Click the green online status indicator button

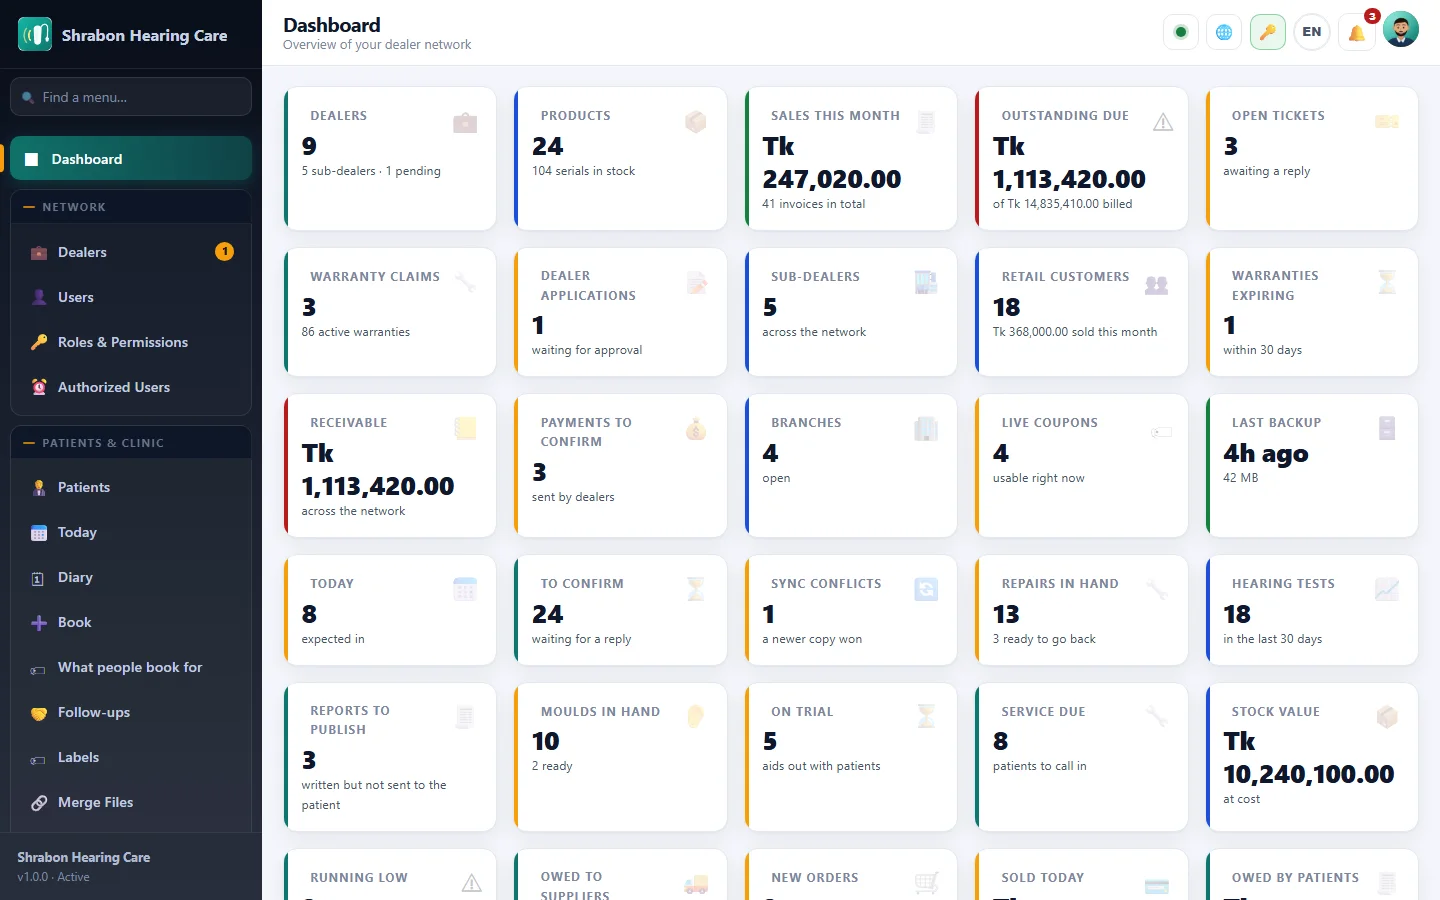click(1181, 32)
